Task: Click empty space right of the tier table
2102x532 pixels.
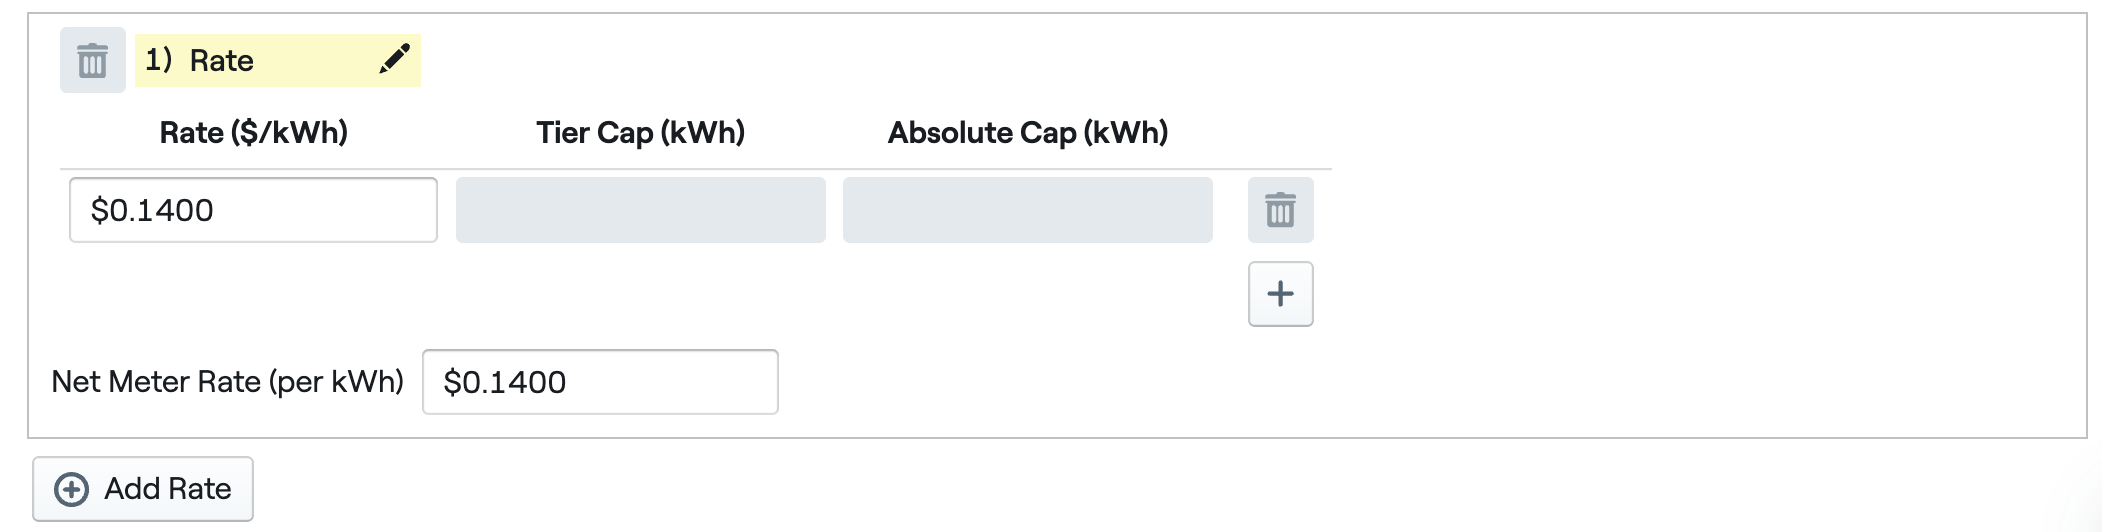Action: tap(1700, 220)
